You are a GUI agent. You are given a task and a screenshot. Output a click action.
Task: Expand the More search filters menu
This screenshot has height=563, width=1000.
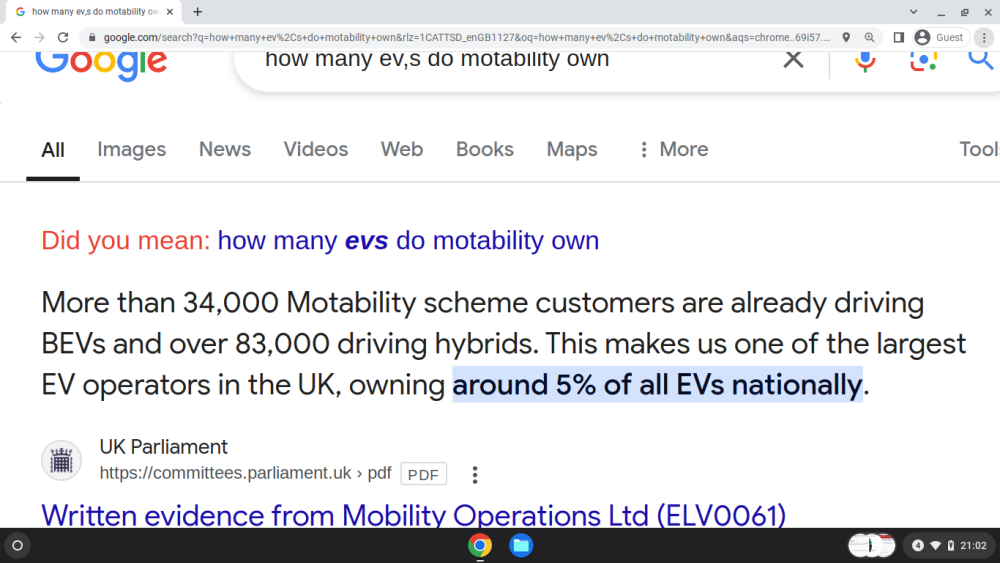pos(673,149)
